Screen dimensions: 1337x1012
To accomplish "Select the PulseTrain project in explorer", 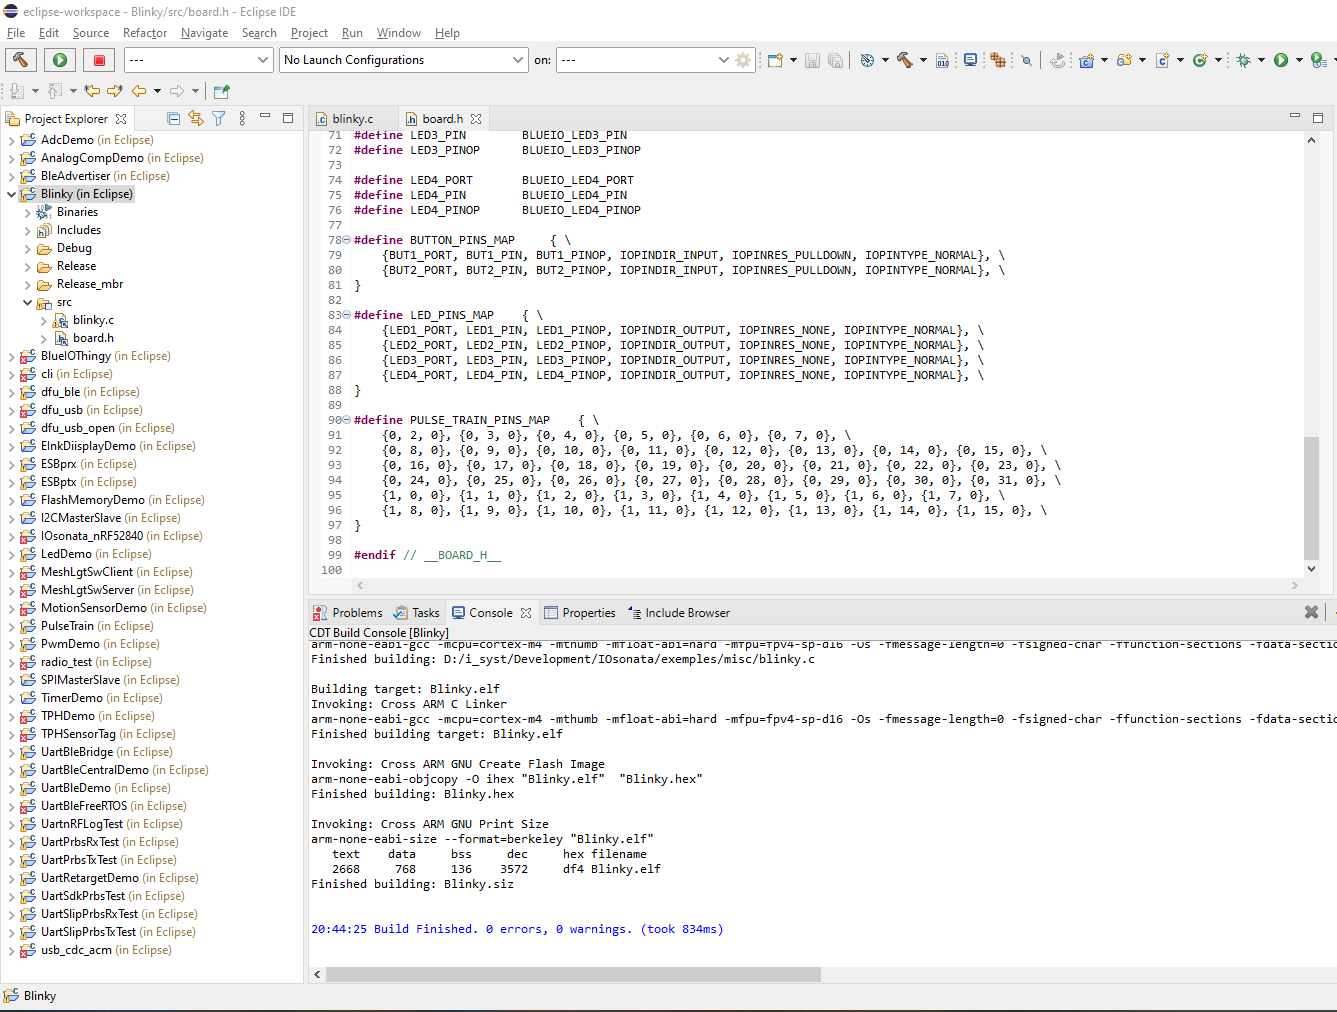I will (67, 626).
